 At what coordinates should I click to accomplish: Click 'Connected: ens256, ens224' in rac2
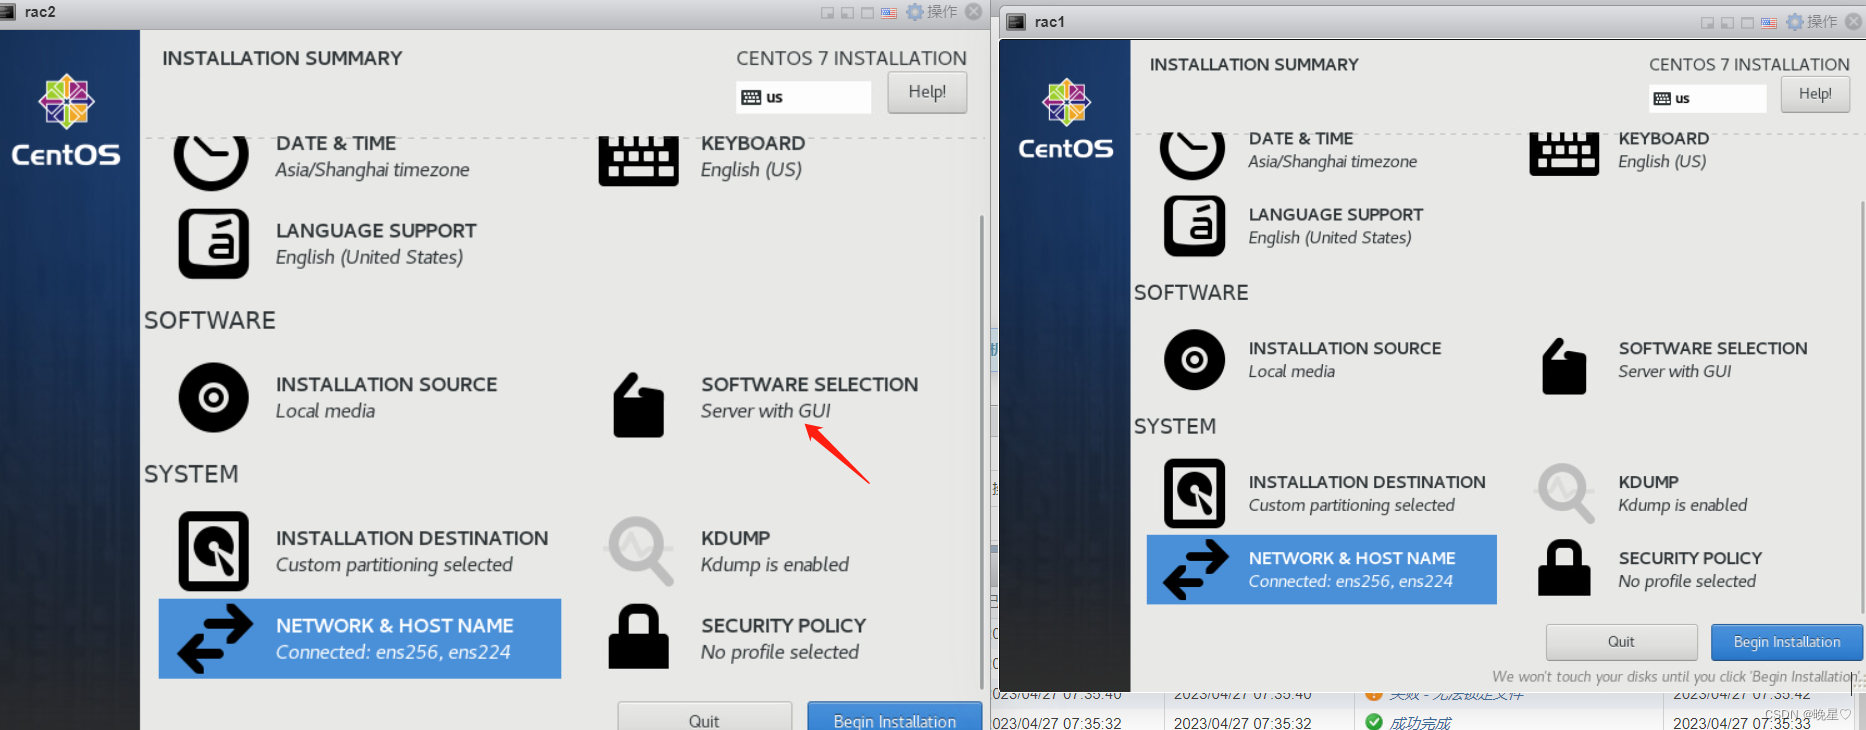pyautogui.click(x=393, y=652)
